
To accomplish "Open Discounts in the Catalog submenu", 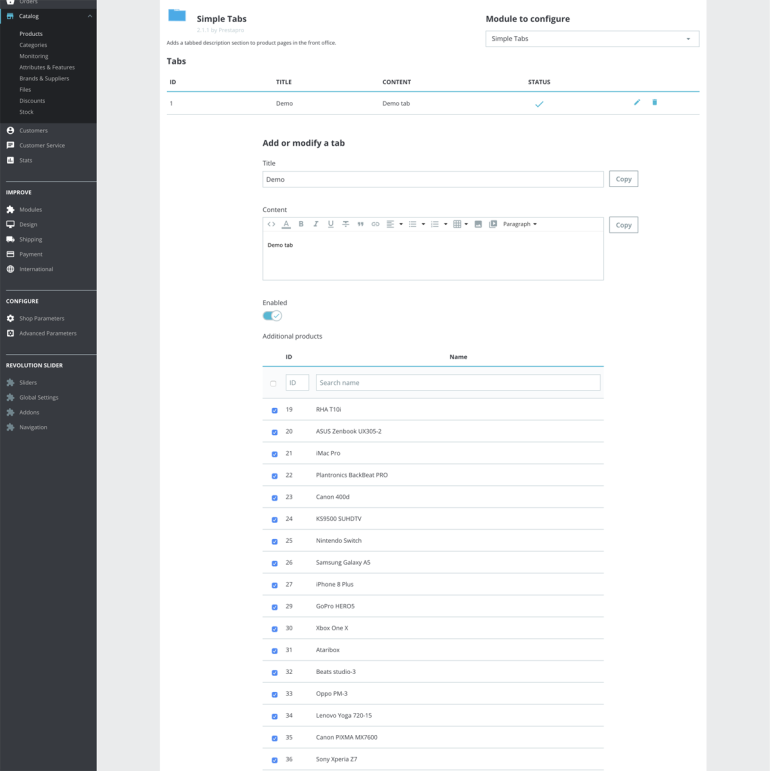I will pyautogui.click(x=32, y=101).
